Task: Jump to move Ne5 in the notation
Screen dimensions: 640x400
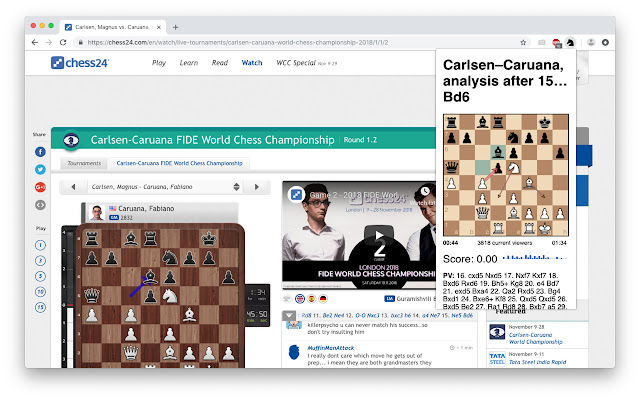Action: (456, 316)
